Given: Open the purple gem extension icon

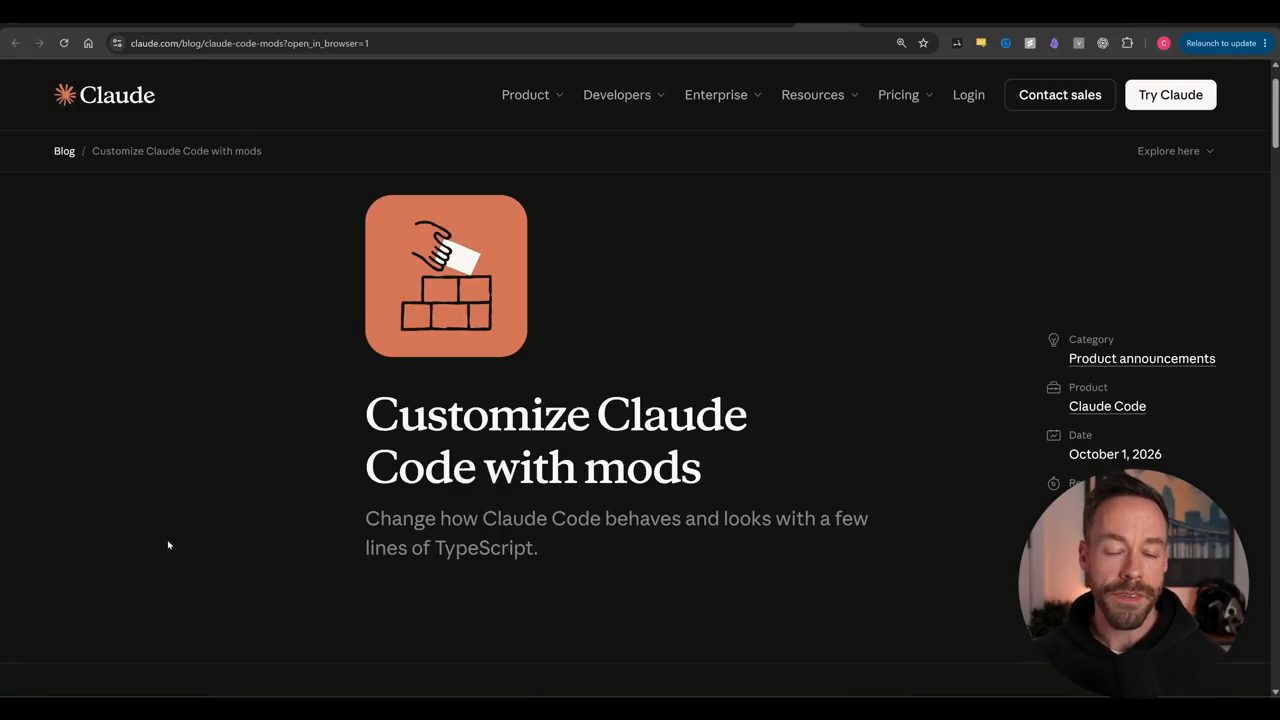Looking at the screenshot, I should click(x=1054, y=43).
